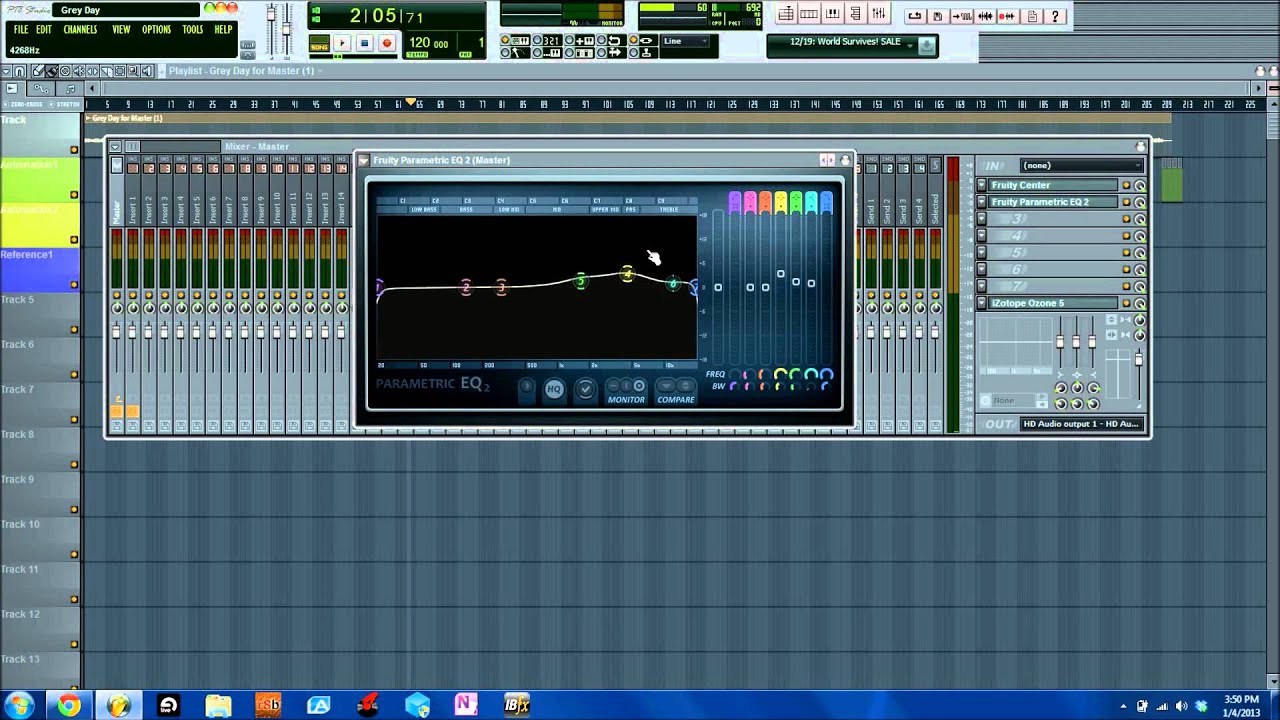Open the VIEW menu
The image size is (1280, 720).
point(121,30)
